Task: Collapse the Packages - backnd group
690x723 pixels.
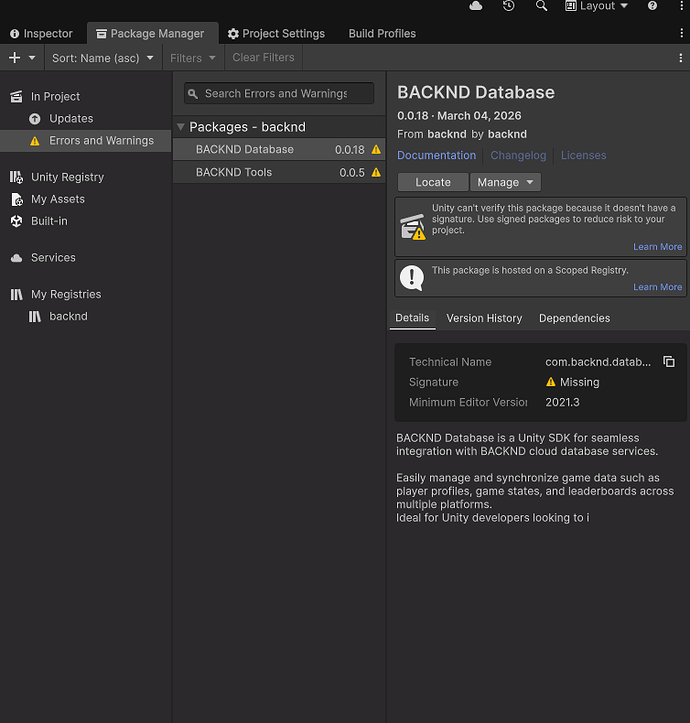Action: point(181,127)
